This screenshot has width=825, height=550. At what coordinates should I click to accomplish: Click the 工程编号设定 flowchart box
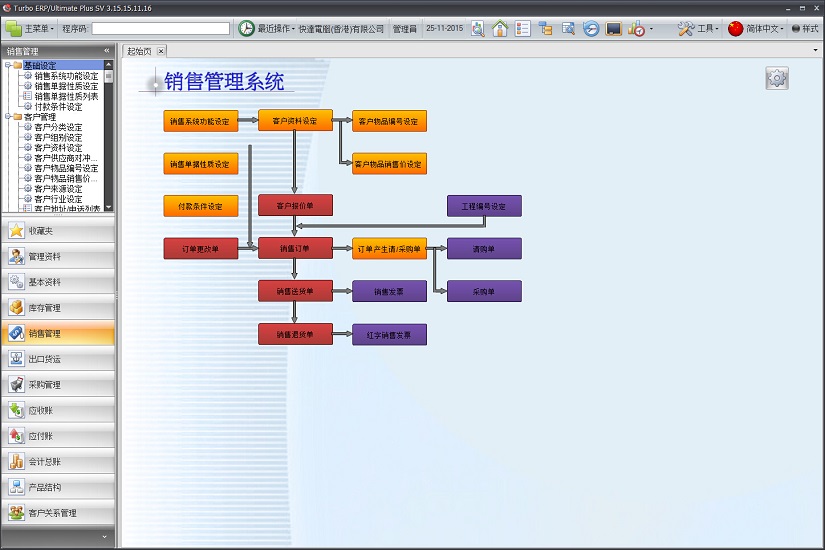484,206
